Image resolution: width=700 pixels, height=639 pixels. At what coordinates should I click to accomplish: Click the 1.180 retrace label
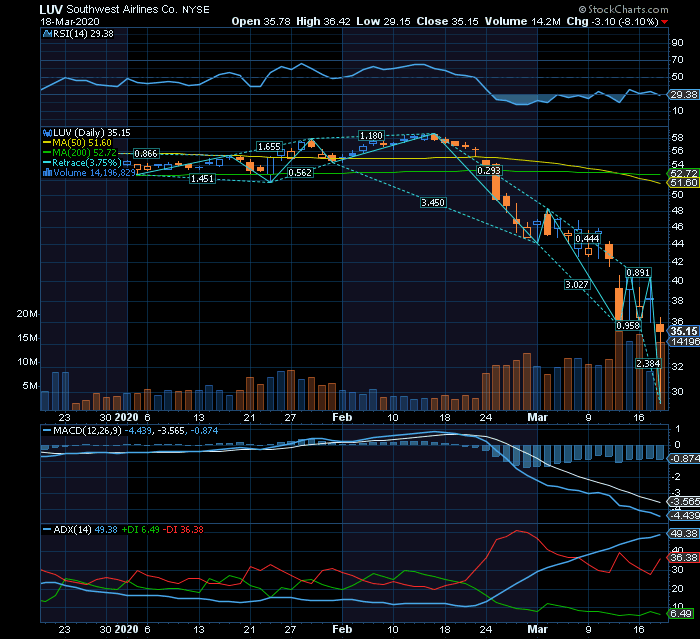point(371,135)
